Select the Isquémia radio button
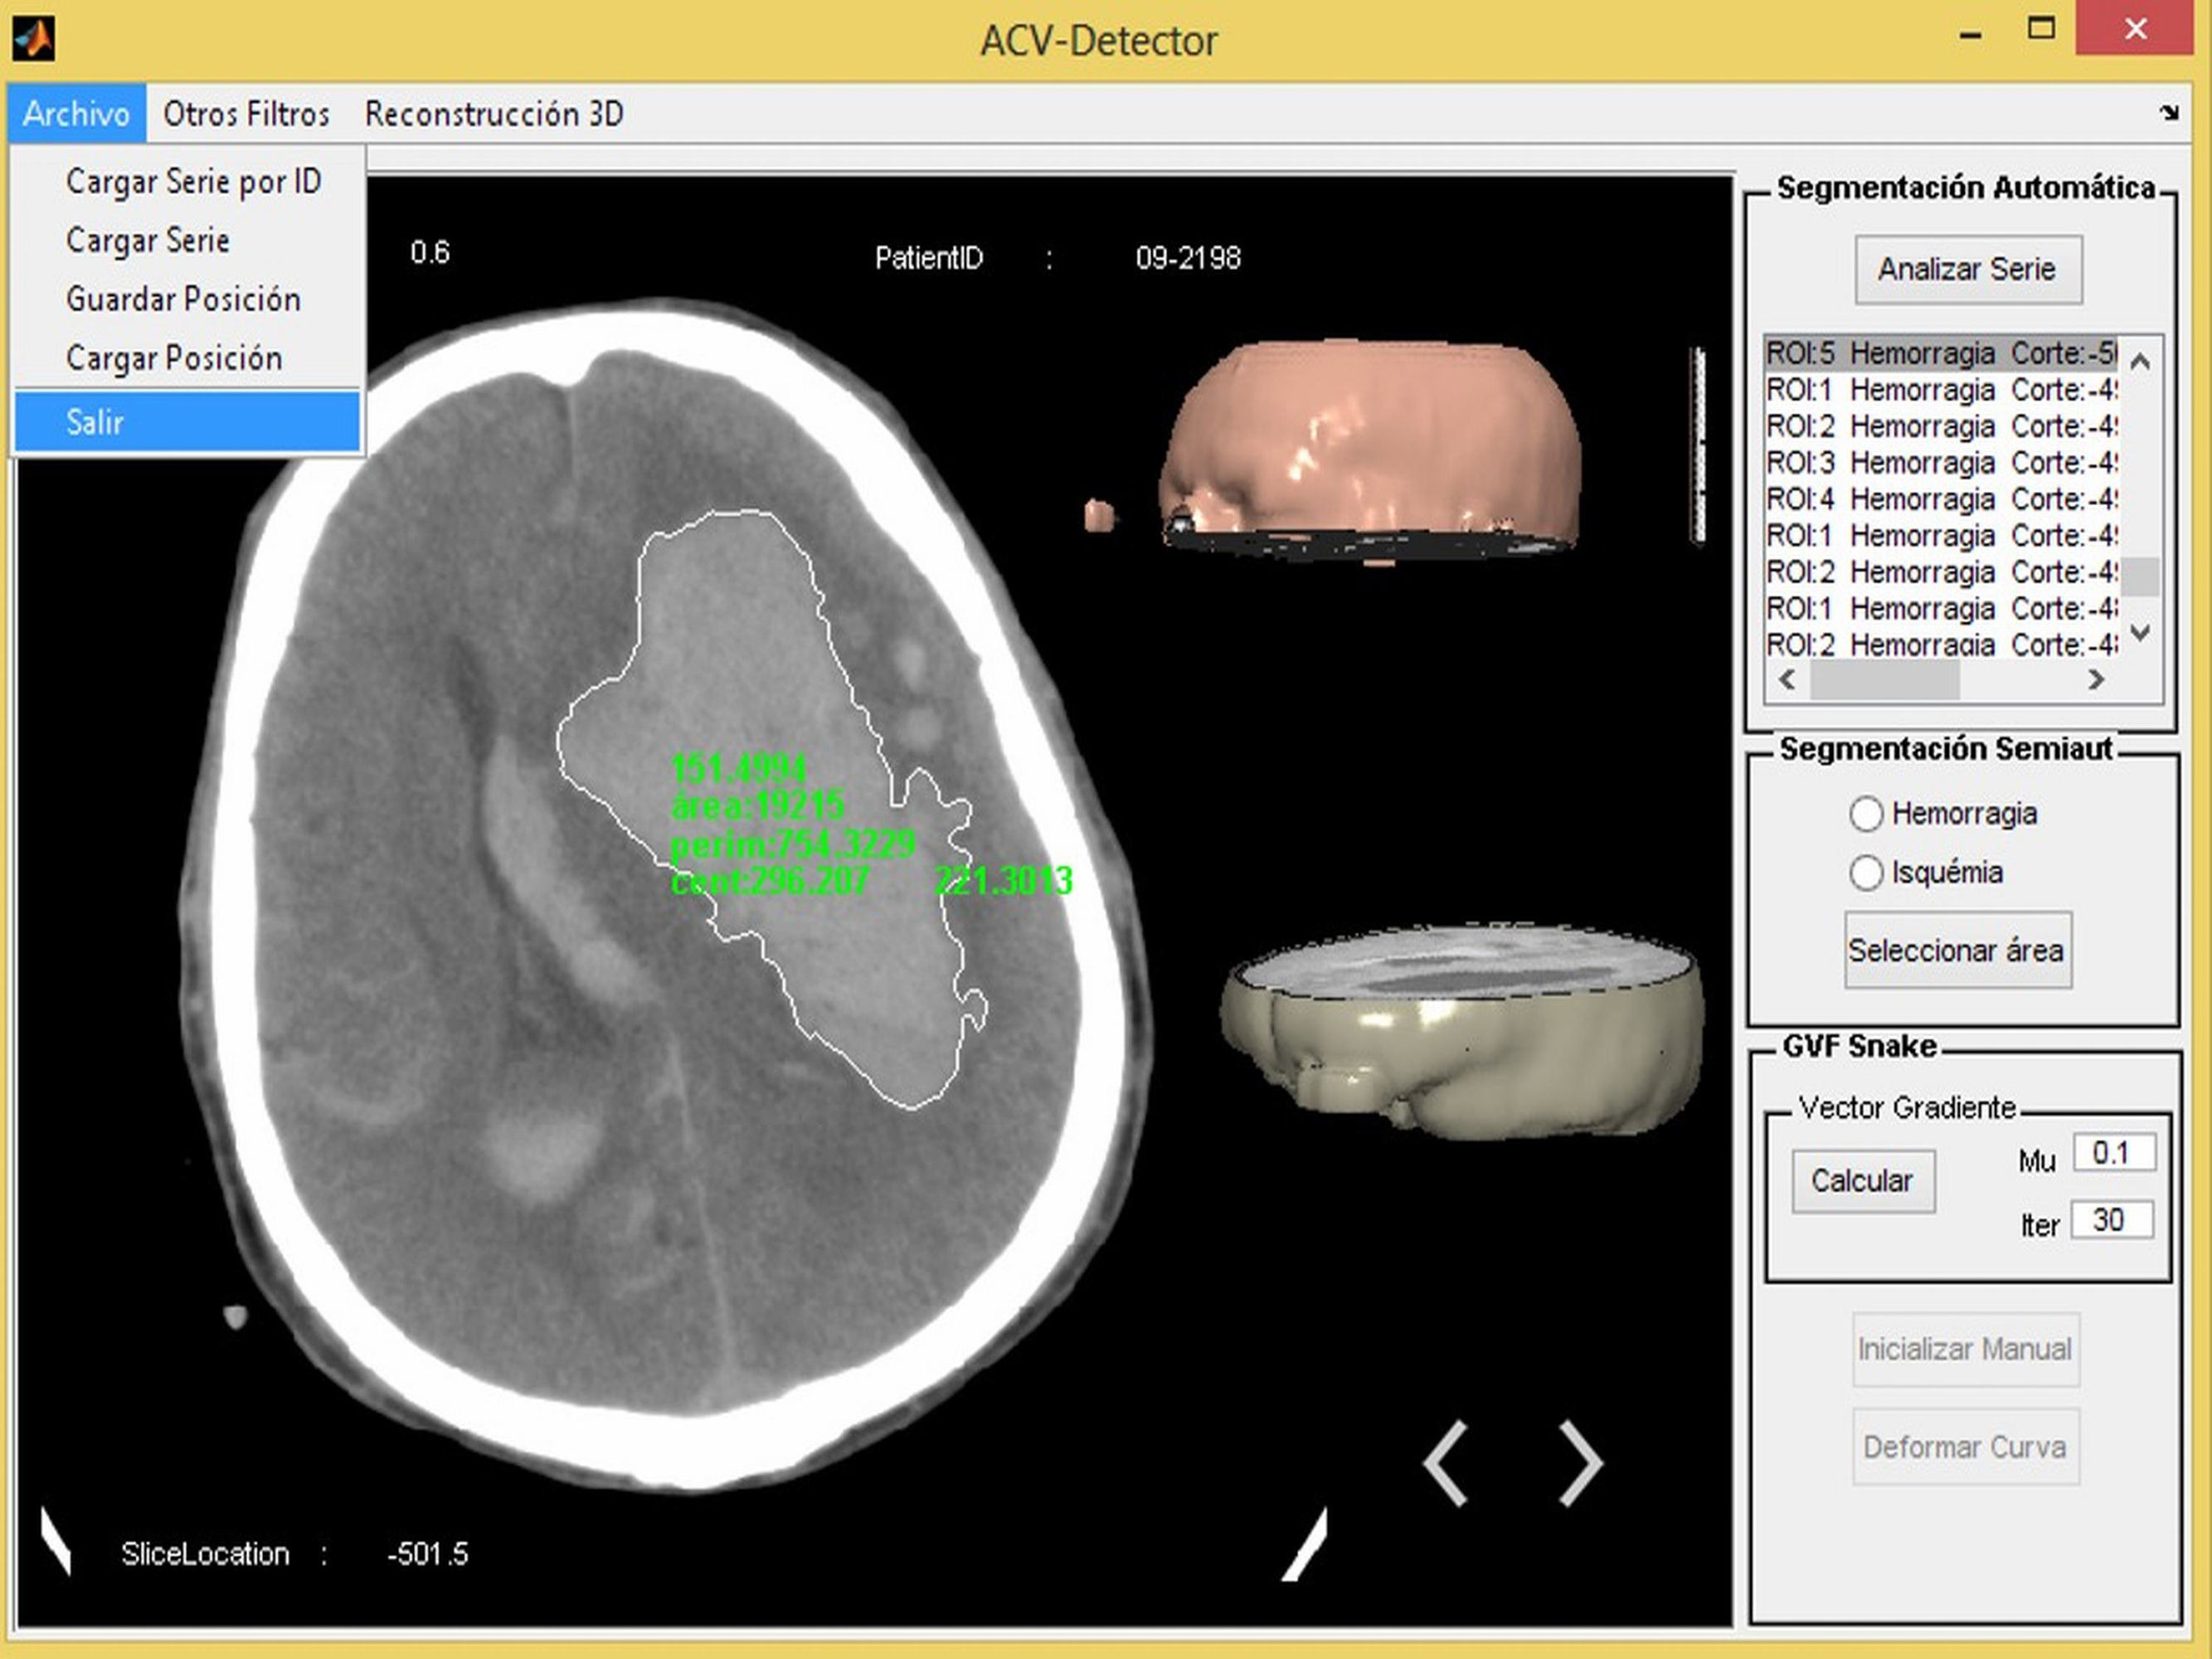Screen dimensions: 2212x1659 [1866, 873]
